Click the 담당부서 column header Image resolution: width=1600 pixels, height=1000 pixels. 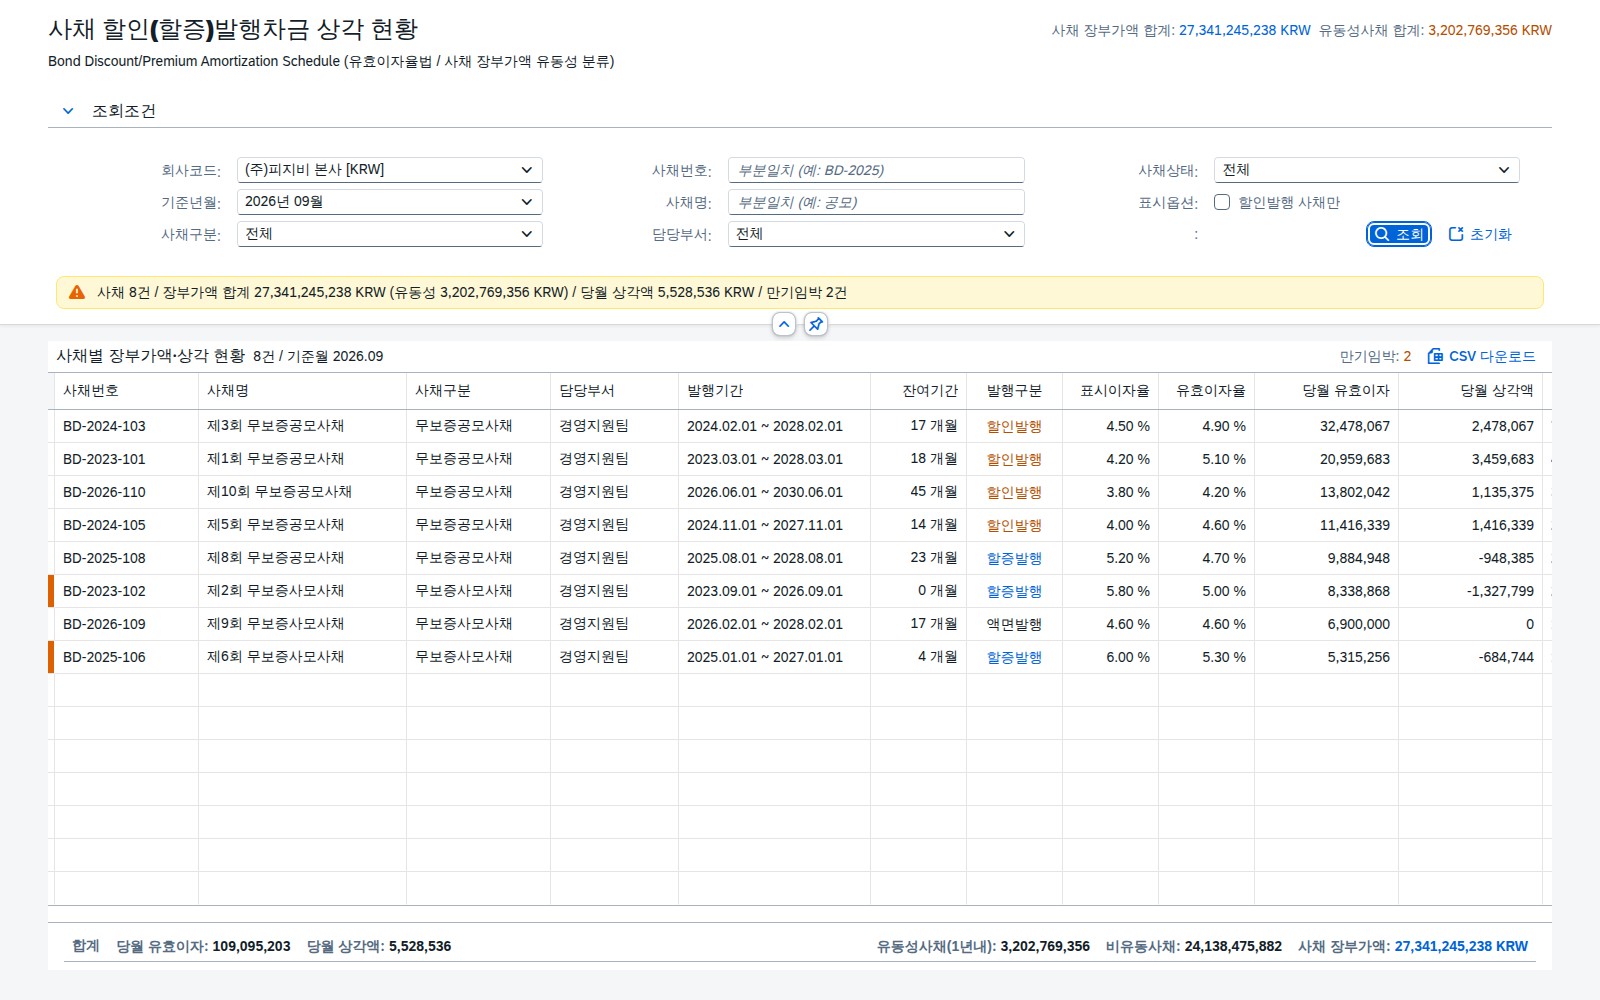614,391
